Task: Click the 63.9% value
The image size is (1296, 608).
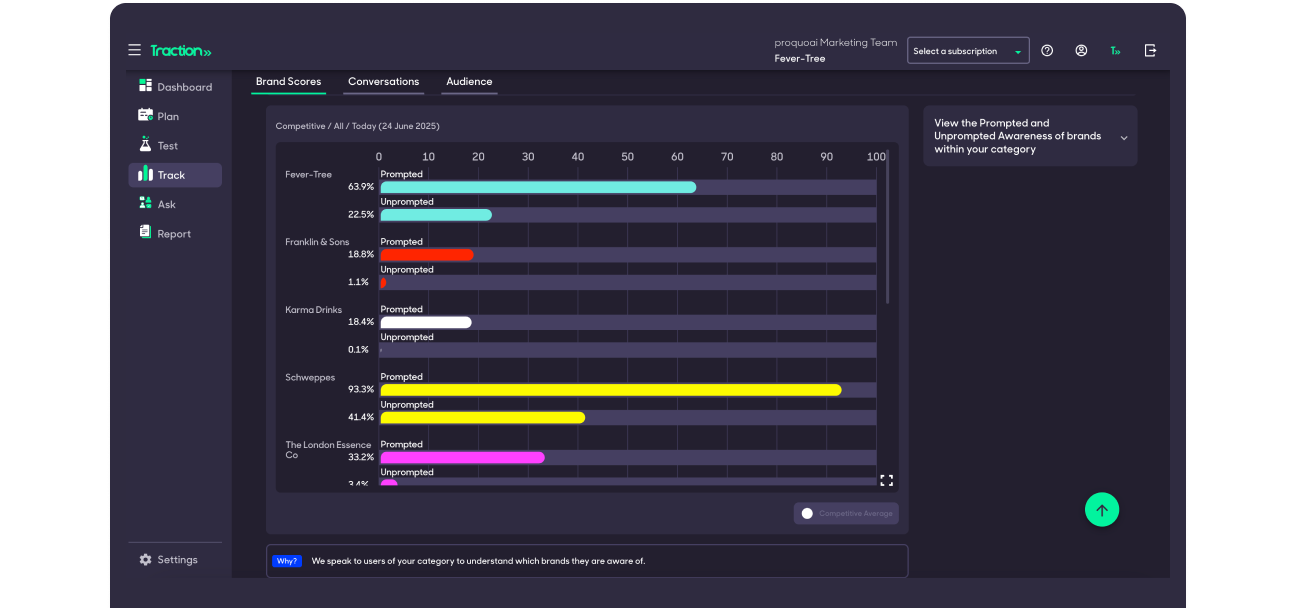Action: 361,187
